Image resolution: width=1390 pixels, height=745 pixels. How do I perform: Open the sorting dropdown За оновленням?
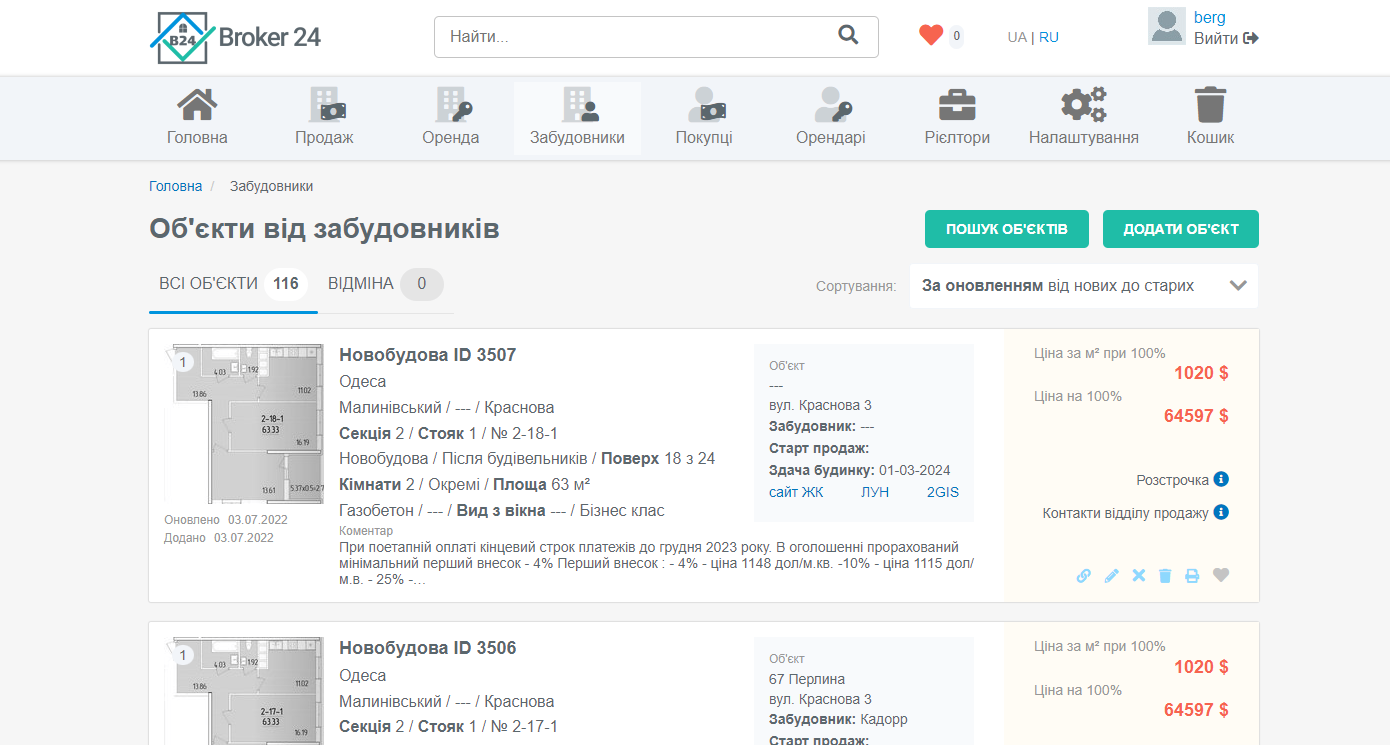click(x=1084, y=286)
